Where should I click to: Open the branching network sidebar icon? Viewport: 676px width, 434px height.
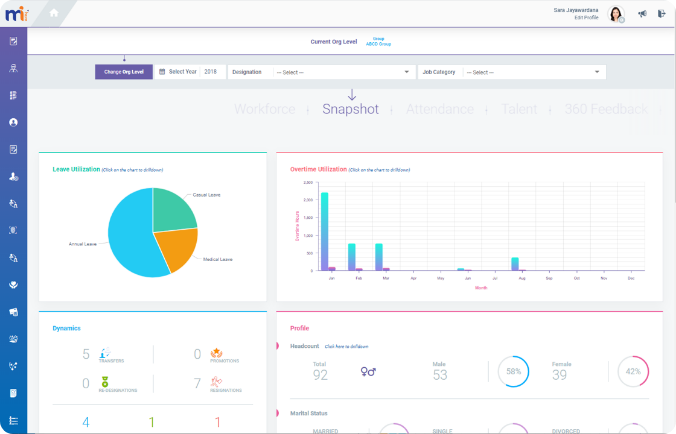pyautogui.click(x=13, y=366)
